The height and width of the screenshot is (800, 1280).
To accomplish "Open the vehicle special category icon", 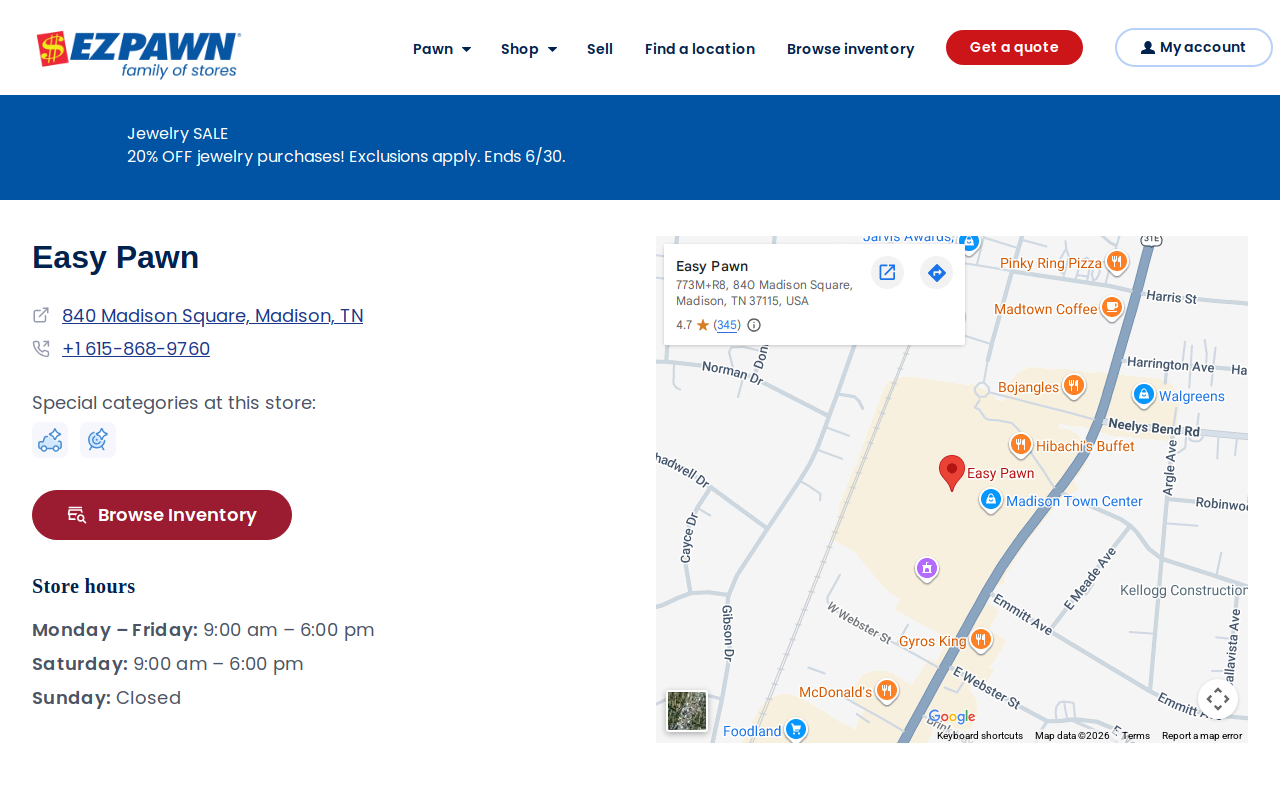I will click(50, 440).
